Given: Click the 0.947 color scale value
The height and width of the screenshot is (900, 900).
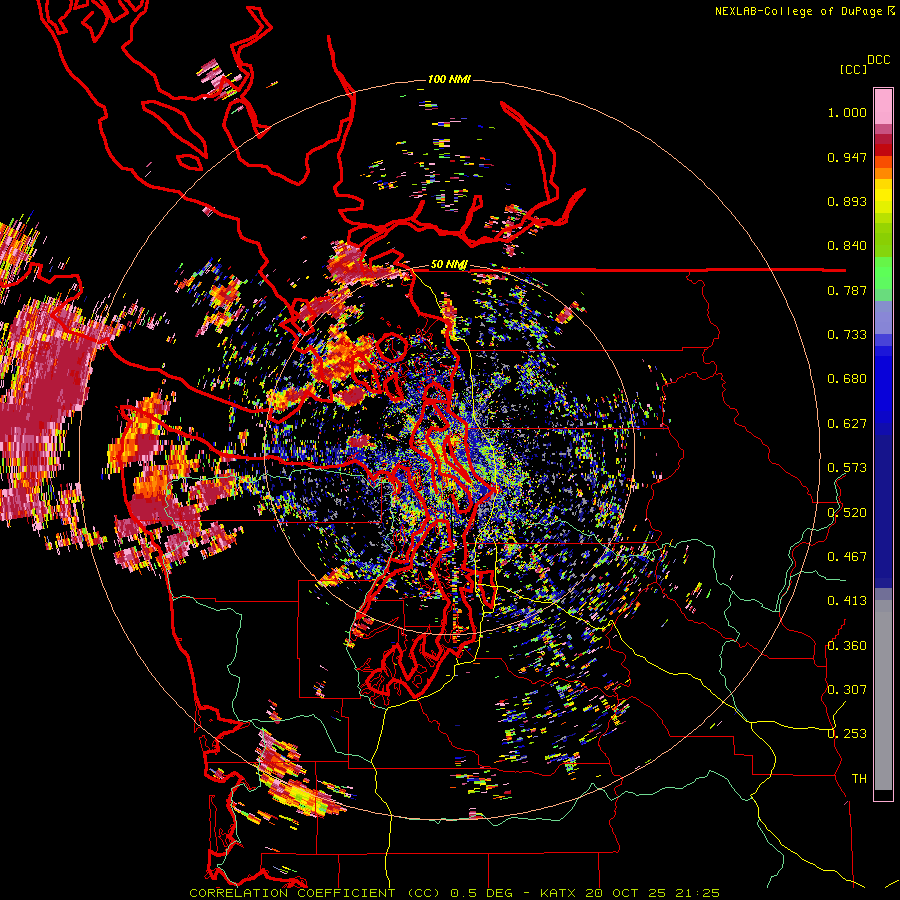Looking at the screenshot, I should [x=847, y=157].
